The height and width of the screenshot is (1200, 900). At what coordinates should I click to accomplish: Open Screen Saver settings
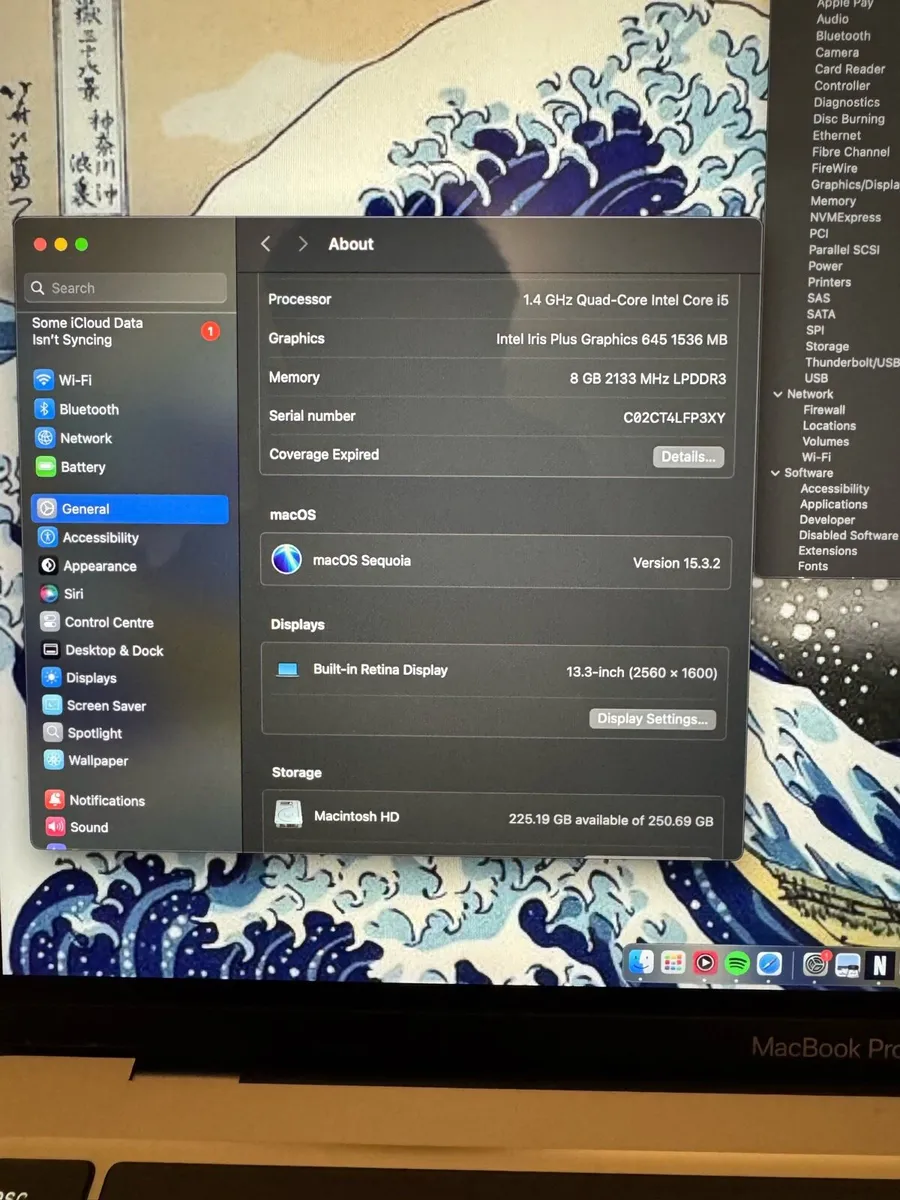[94, 706]
